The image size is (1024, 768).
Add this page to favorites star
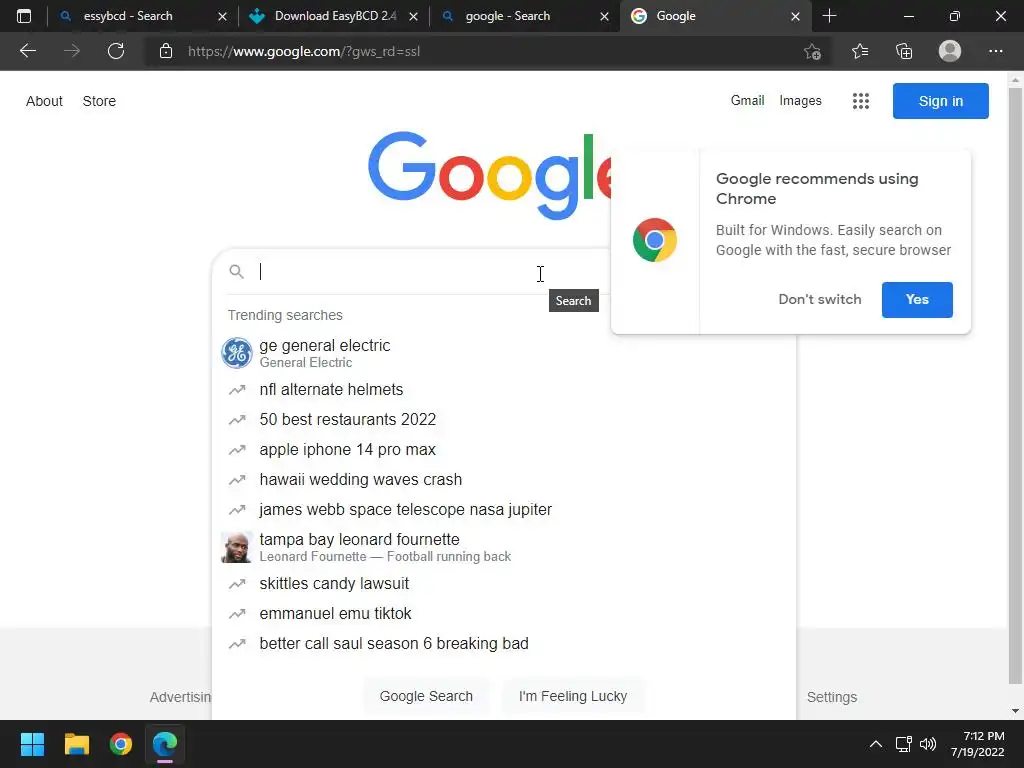click(x=812, y=52)
